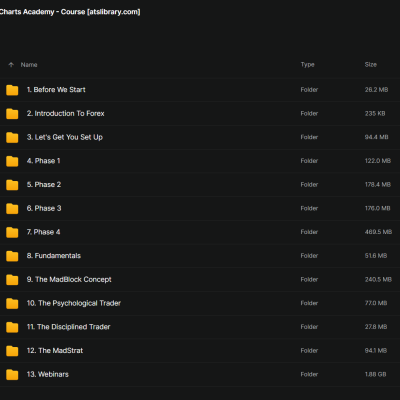Select the 51.6 MB size value
The image size is (400, 400).
(x=376, y=256)
